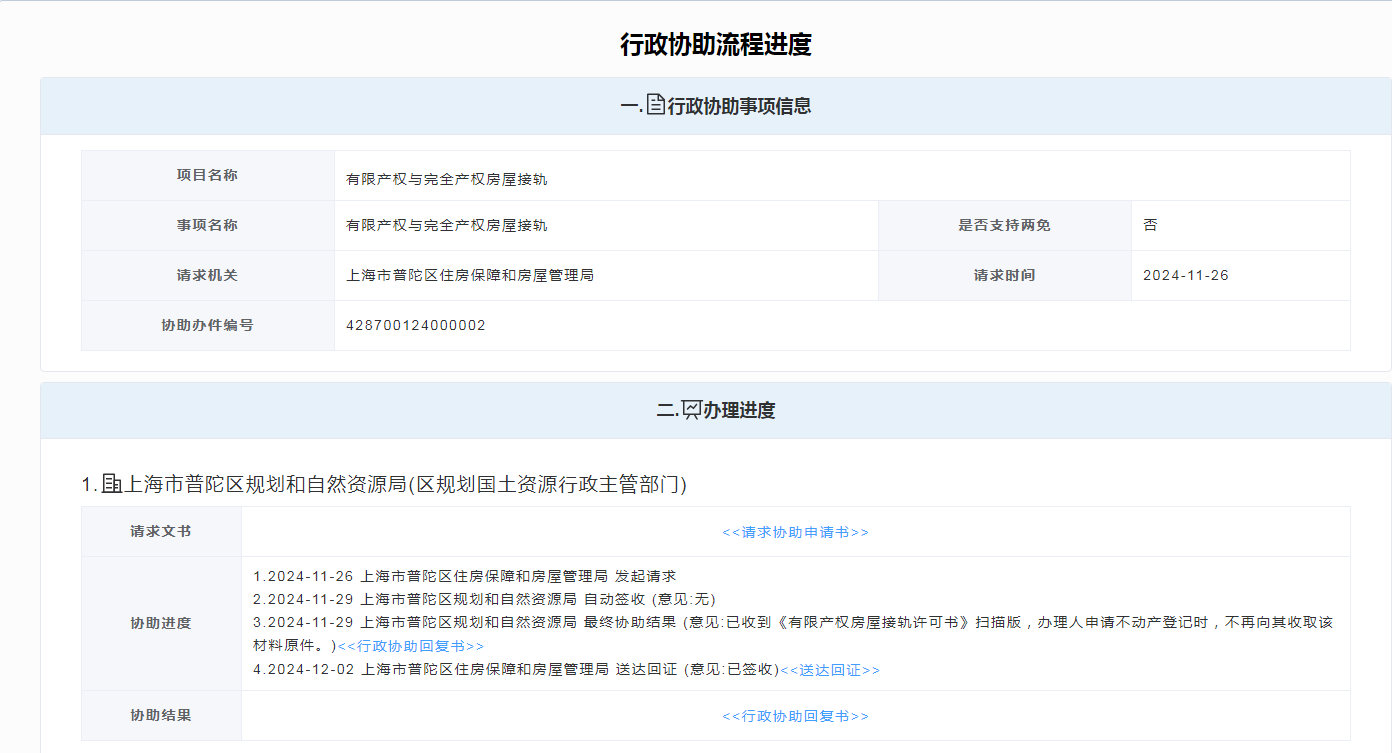Open 行政协助回复书 link in 协助进度 row
Screen dimensions: 1392x753
411,646
